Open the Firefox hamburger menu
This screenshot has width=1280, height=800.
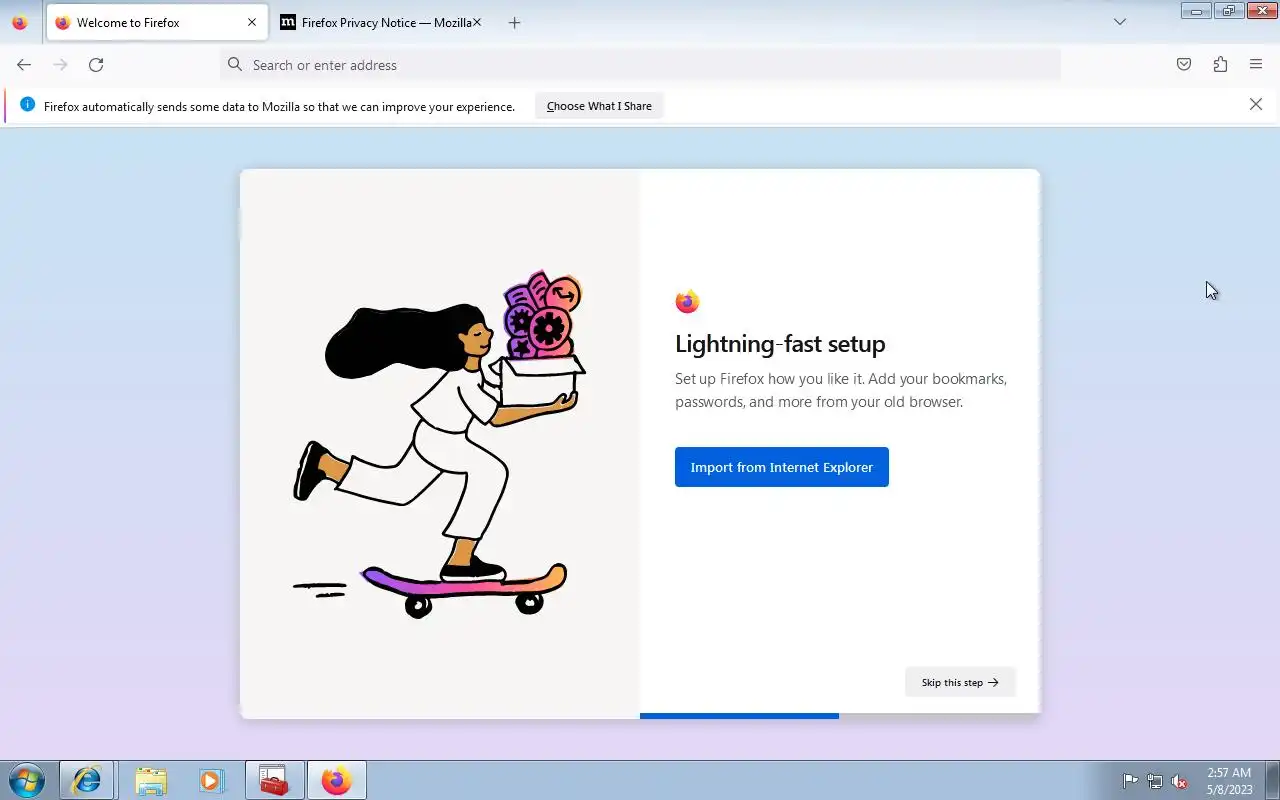coord(1256,65)
